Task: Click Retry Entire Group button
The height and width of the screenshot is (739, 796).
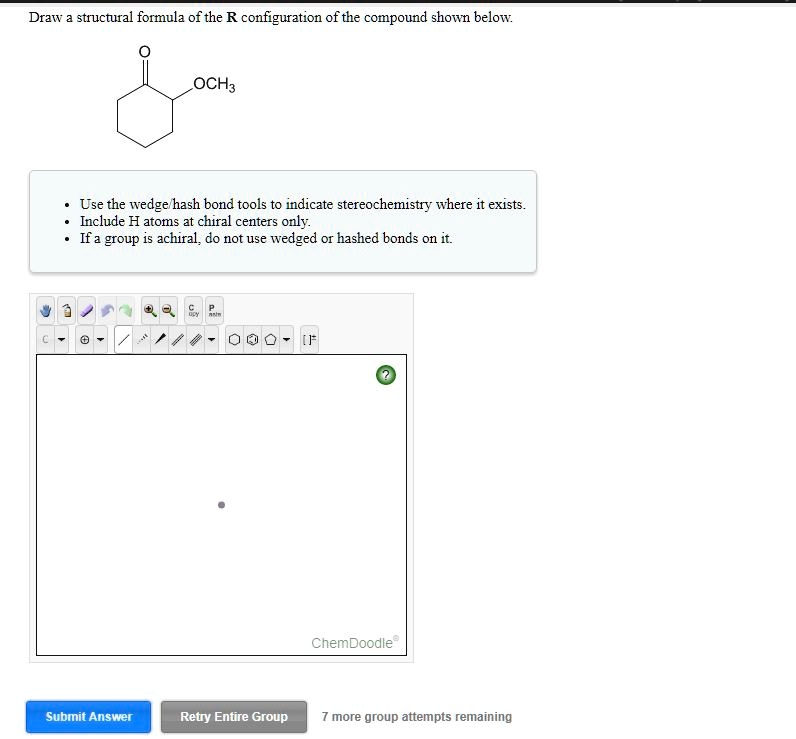Action: [x=234, y=717]
